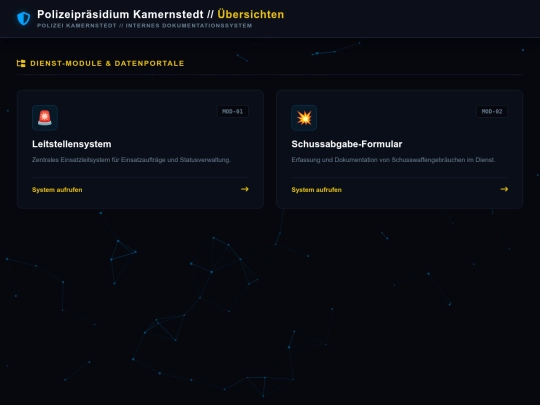Click the Dienst-Module & Datenportale heading
Image resolution: width=540 pixels, height=405 pixels.
(x=107, y=63)
